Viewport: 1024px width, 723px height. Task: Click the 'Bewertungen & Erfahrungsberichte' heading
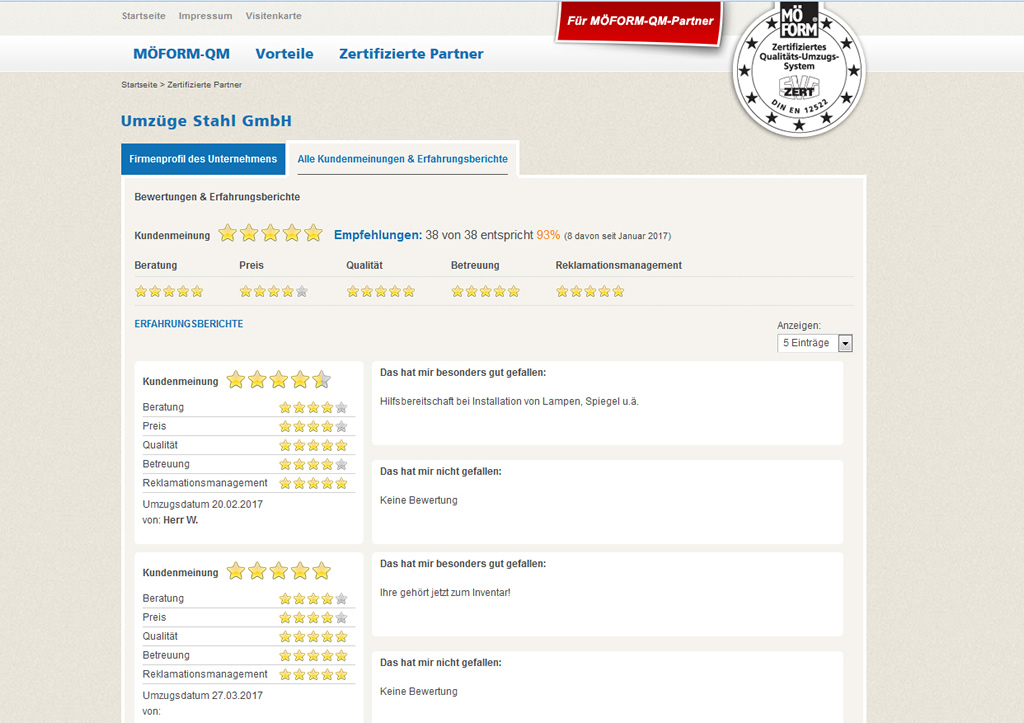217,197
